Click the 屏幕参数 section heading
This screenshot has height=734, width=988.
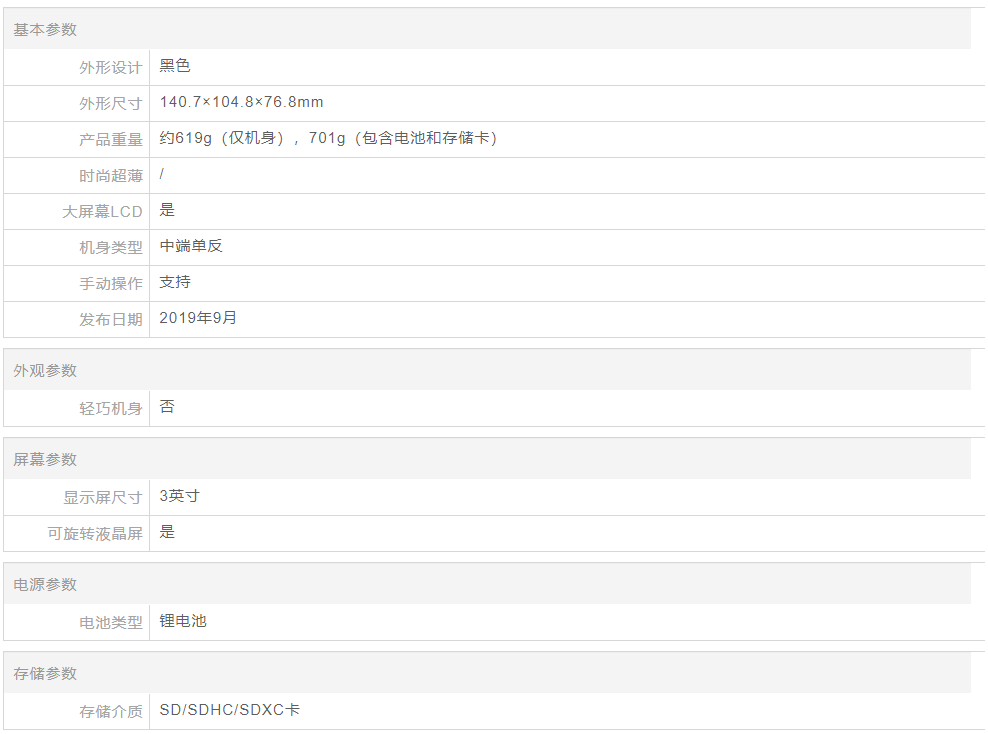pos(45,460)
